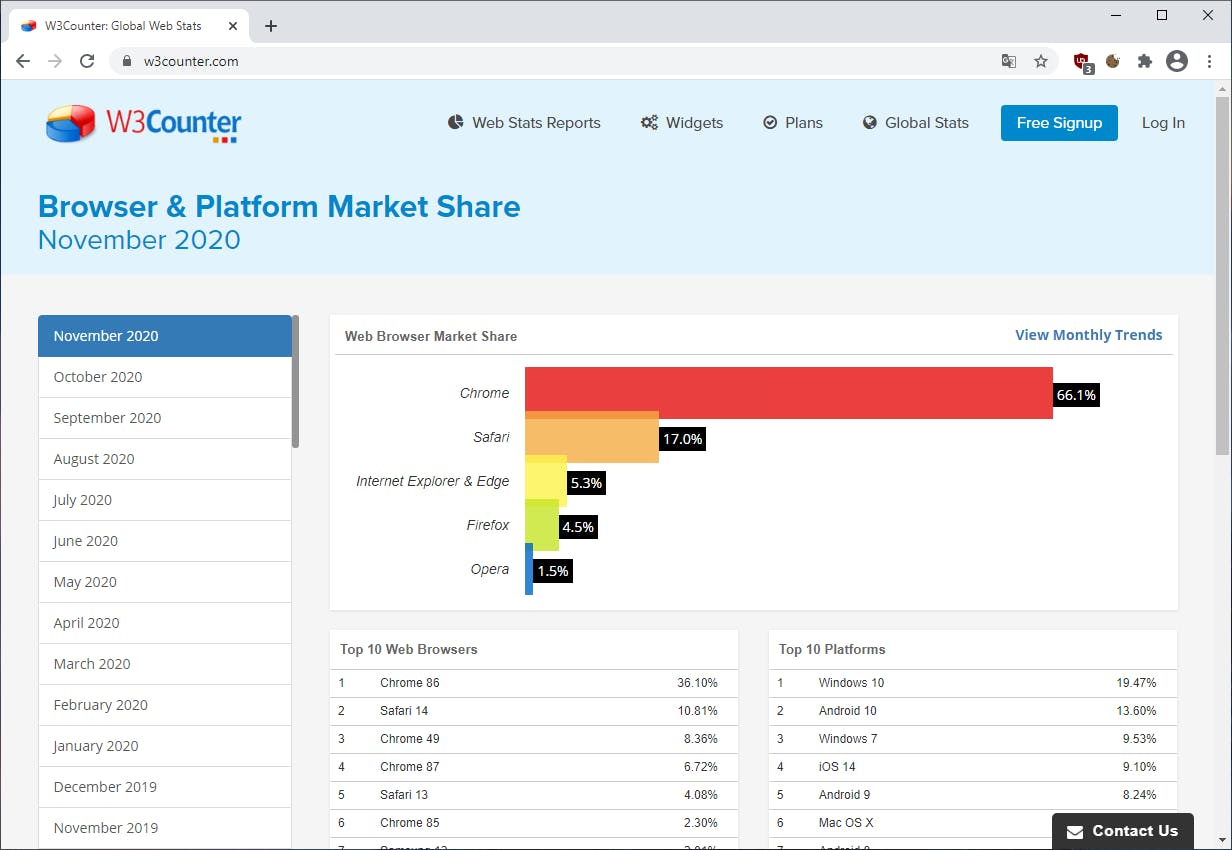Viewport: 1232px width, 850px height.
Task: Click the Safari 14 table row
Action: [534, 711]
